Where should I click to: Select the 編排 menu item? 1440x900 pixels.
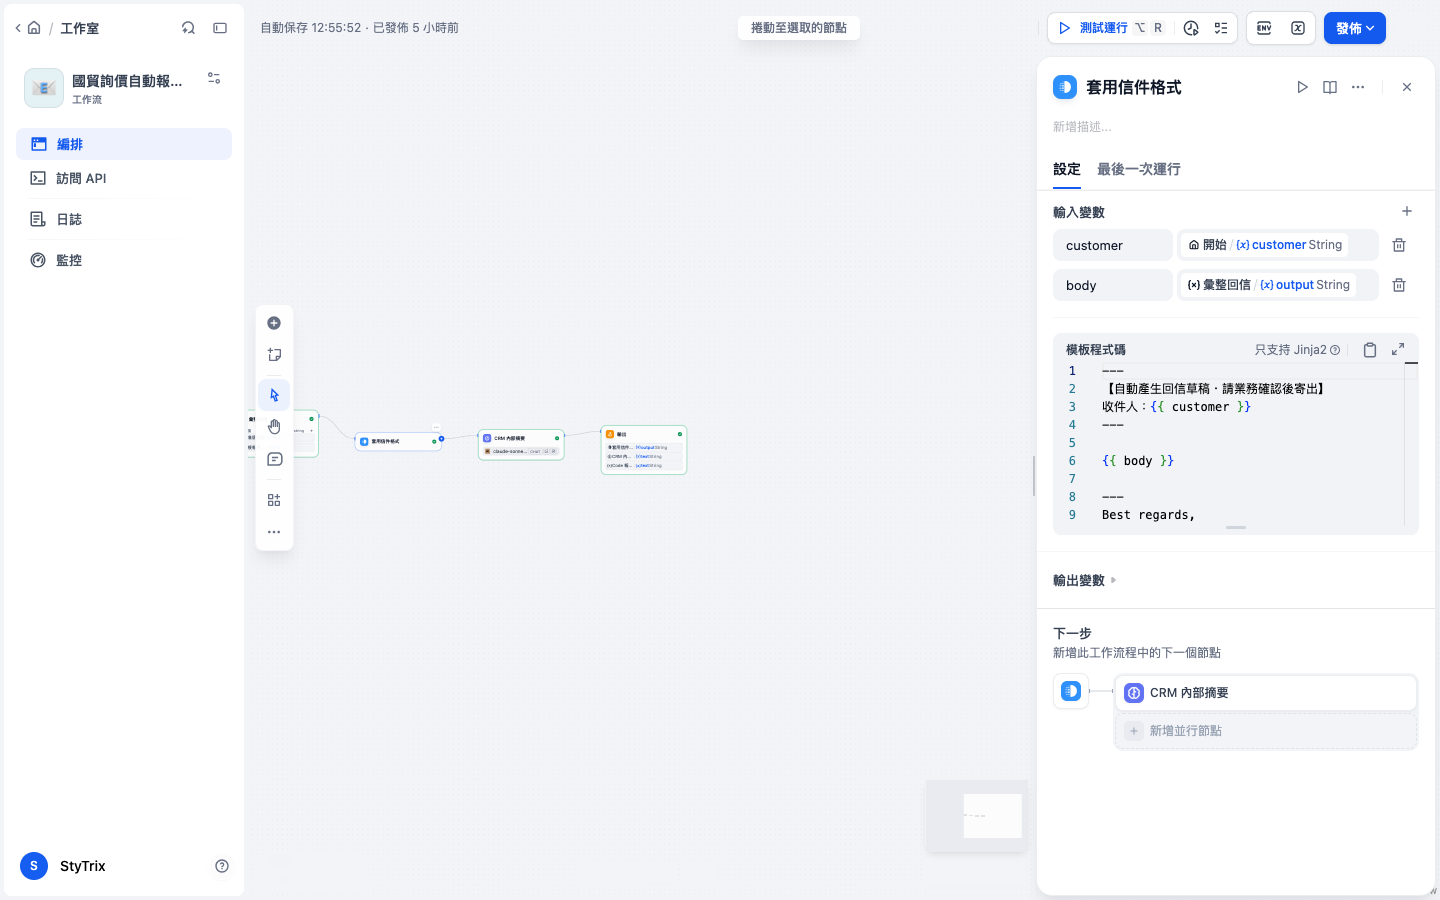[124, 144]
